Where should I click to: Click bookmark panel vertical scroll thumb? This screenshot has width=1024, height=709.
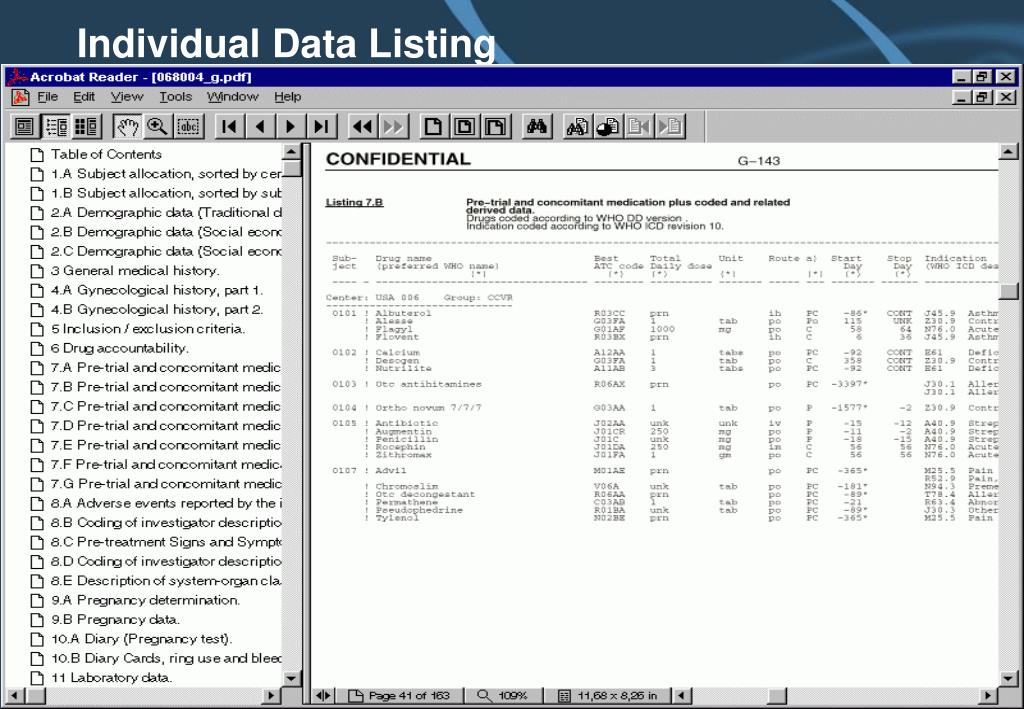pos(291,169)
